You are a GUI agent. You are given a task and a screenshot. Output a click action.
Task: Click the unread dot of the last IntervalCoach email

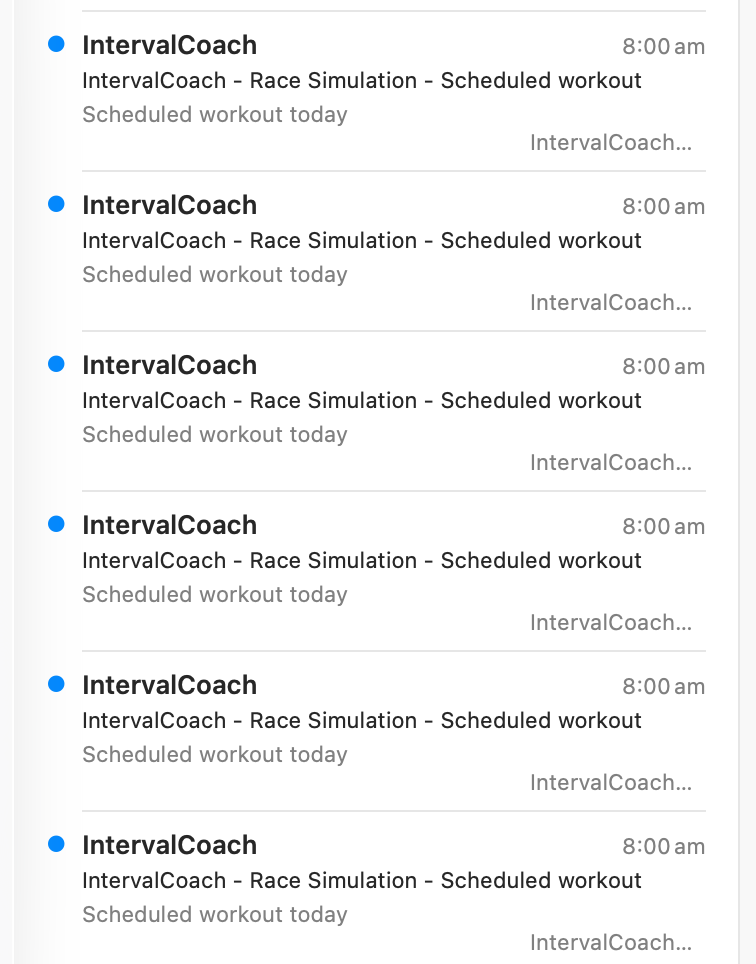(56, 844)
